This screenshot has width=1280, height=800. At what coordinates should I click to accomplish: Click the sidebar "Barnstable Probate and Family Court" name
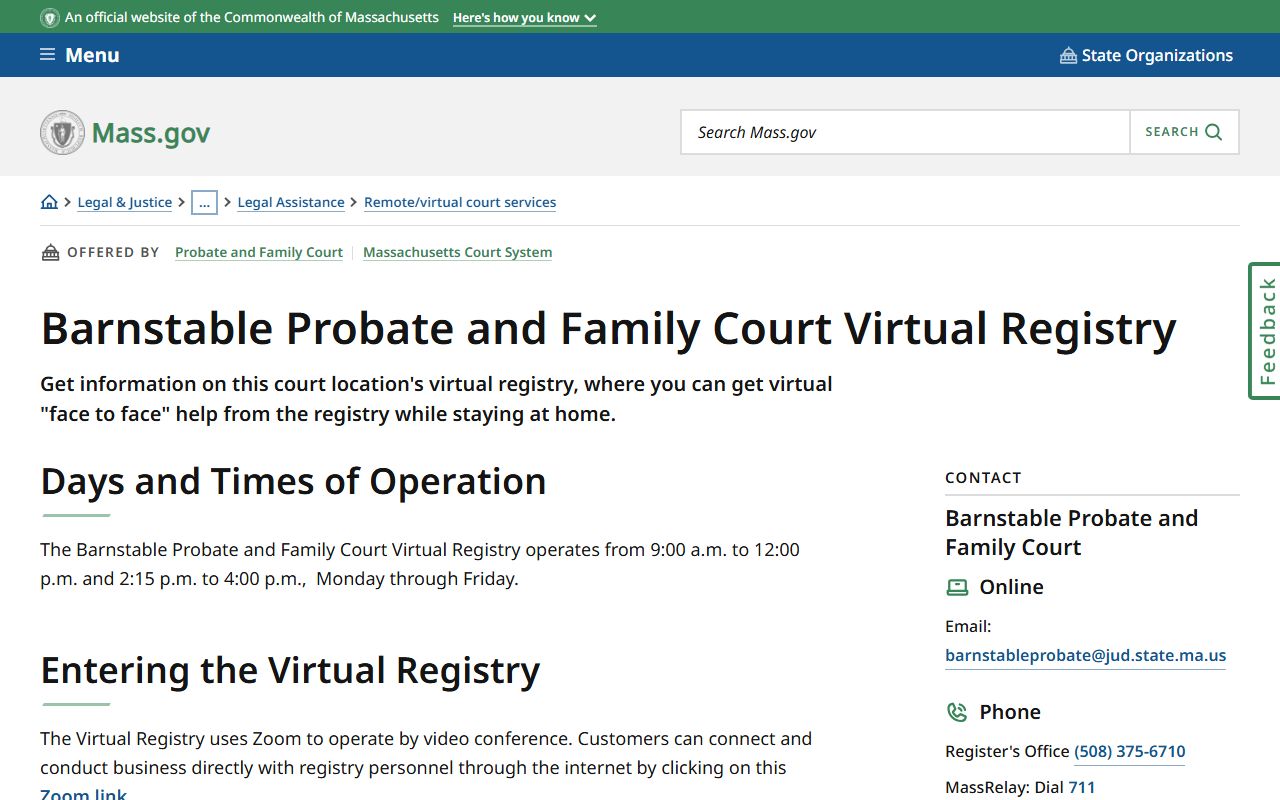tap(1071, 533)
